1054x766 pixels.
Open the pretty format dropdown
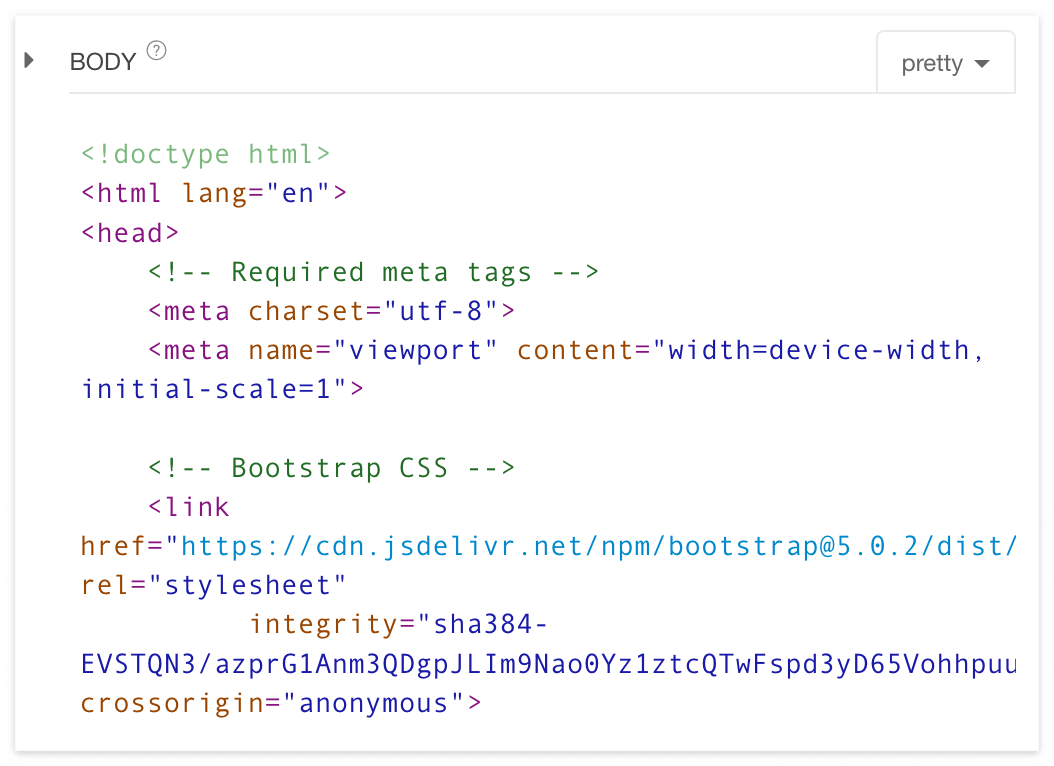coord(945,62)
